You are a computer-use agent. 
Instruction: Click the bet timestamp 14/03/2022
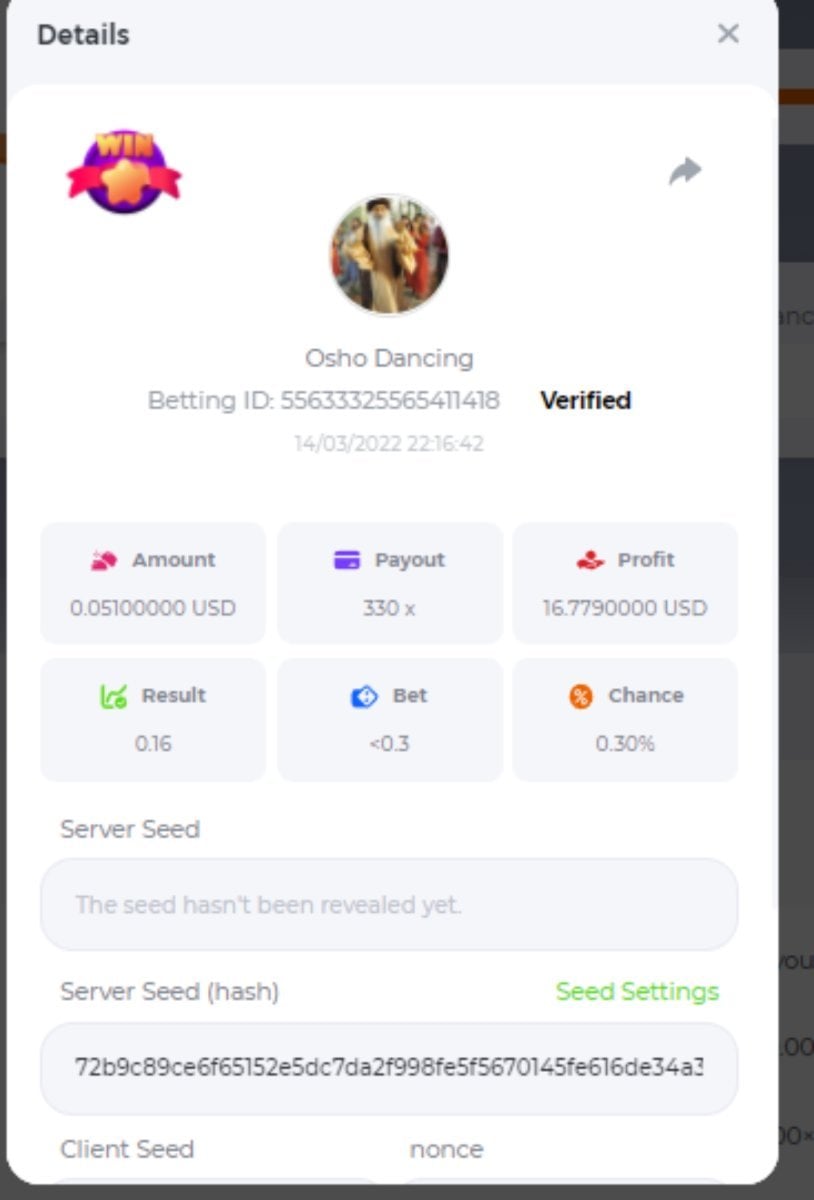388,443
